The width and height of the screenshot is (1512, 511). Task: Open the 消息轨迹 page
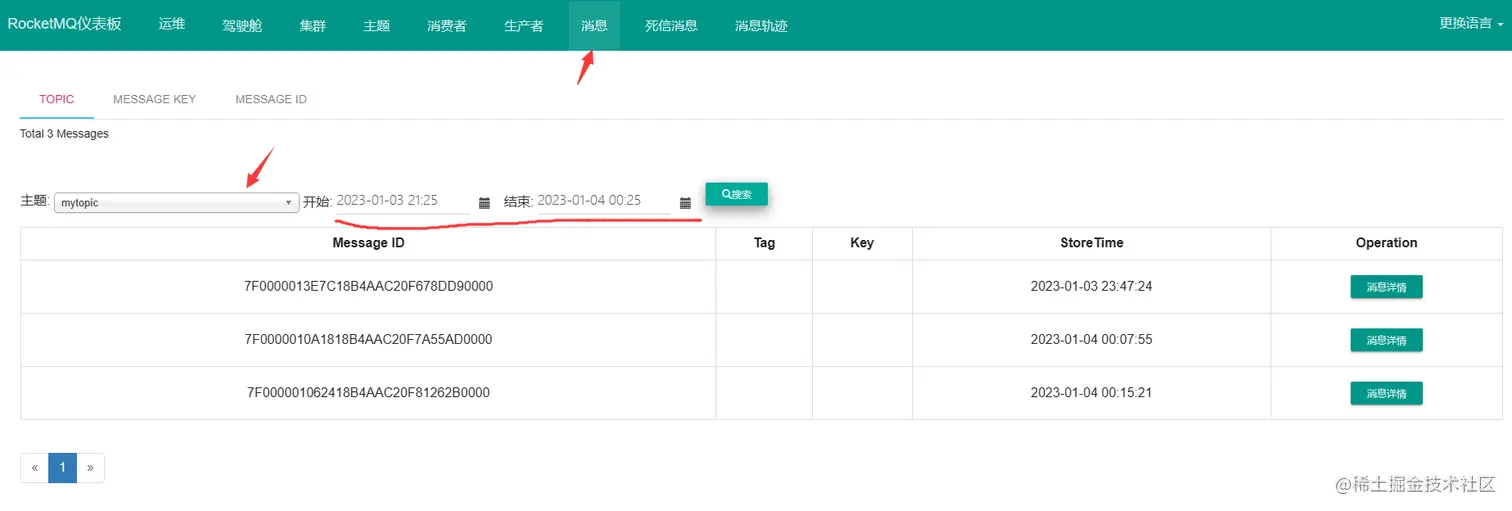[x=761, y=25]
